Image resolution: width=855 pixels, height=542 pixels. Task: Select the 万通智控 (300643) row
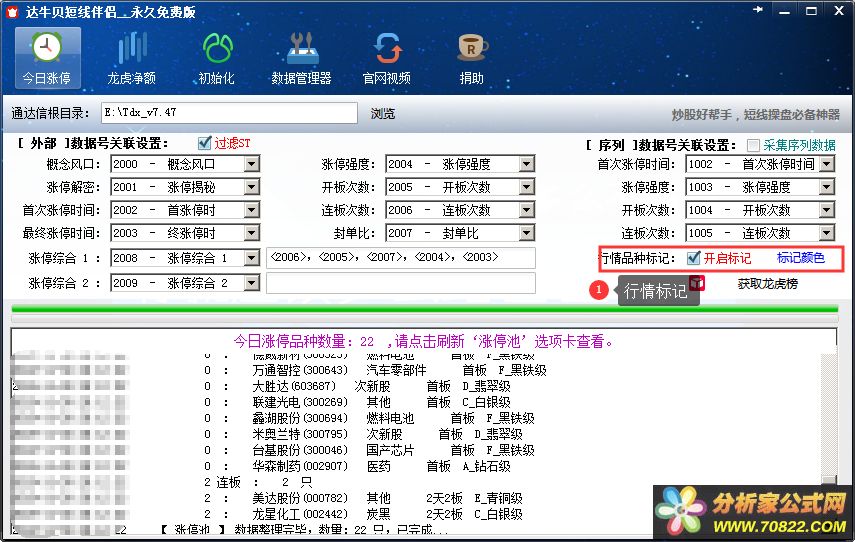click(375, 370)
